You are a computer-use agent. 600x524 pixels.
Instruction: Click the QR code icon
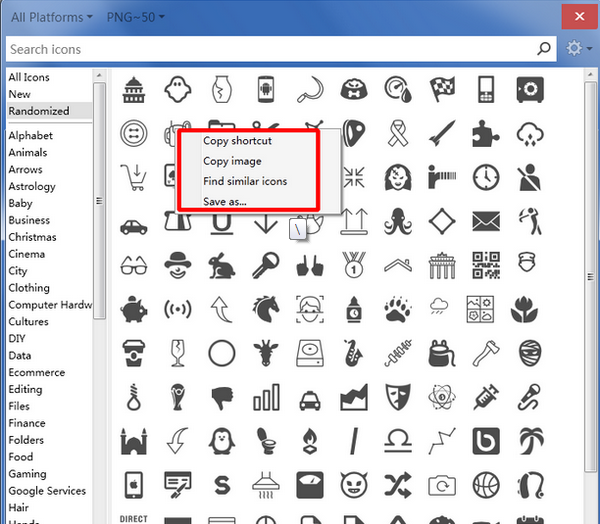coord(485,264)
